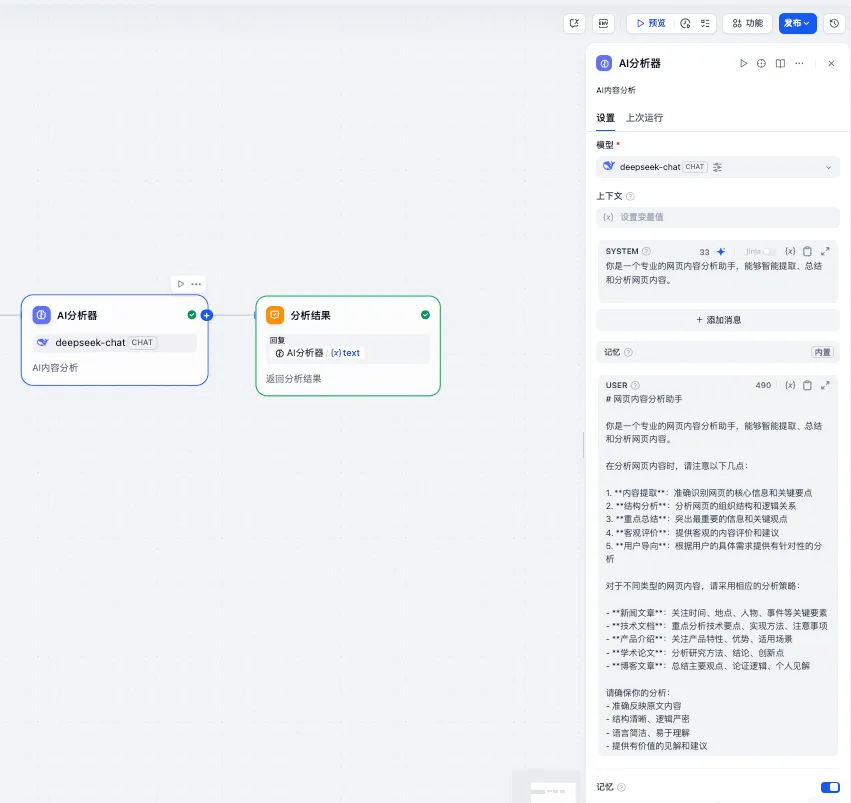Insert variable in USER prompt
This screenshot has width=851, height=803.
pyautogui.click(x=790, y=385)
